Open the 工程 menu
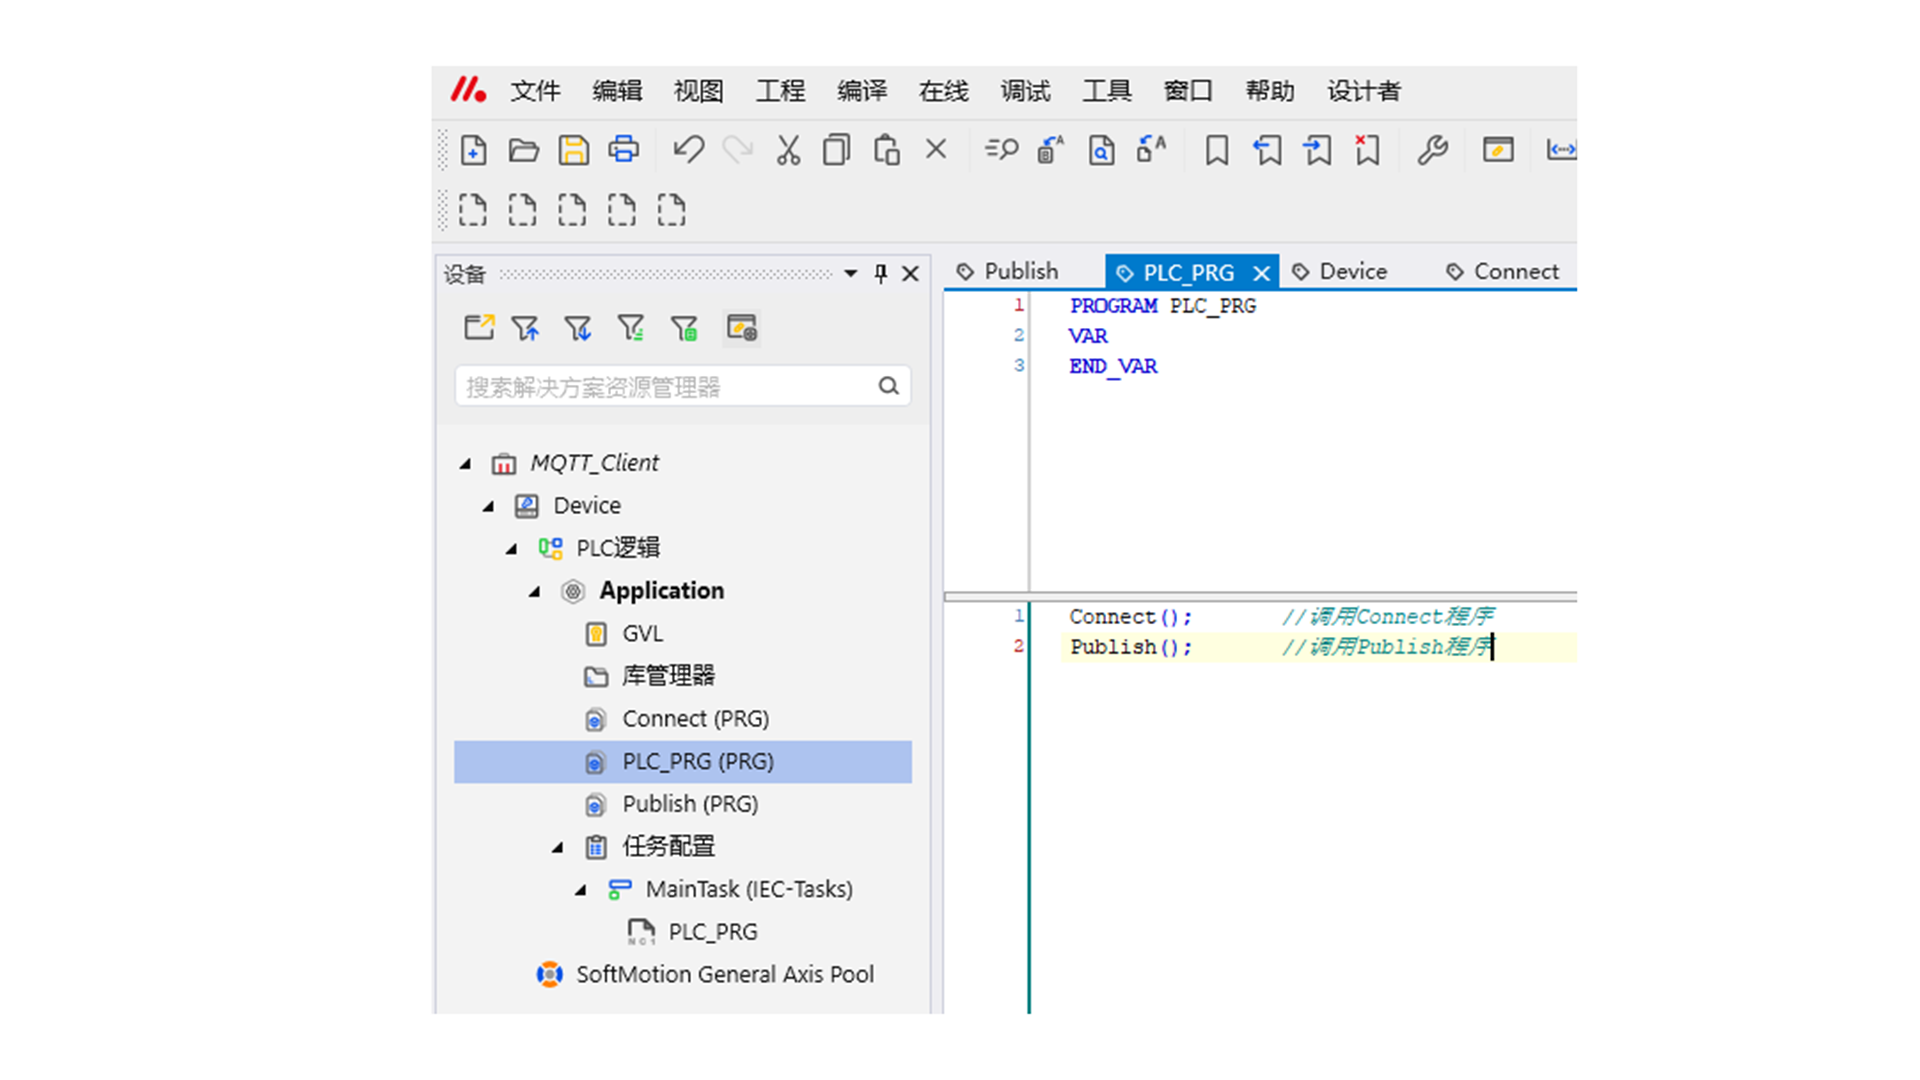 click(780, 91)
